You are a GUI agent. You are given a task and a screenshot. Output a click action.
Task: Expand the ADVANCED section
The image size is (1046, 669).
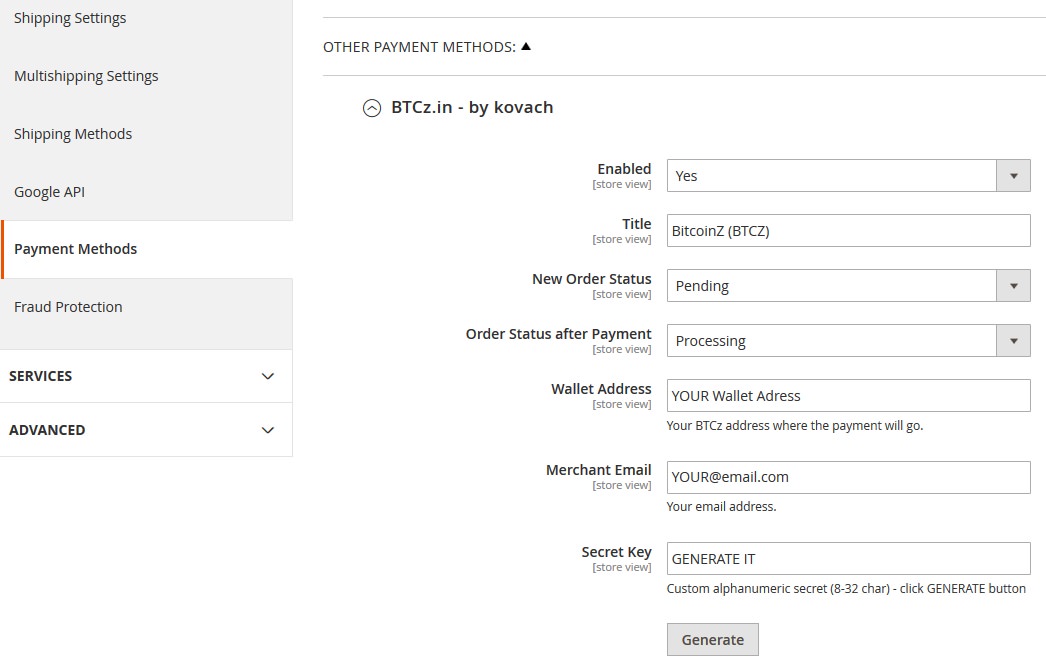146,430
